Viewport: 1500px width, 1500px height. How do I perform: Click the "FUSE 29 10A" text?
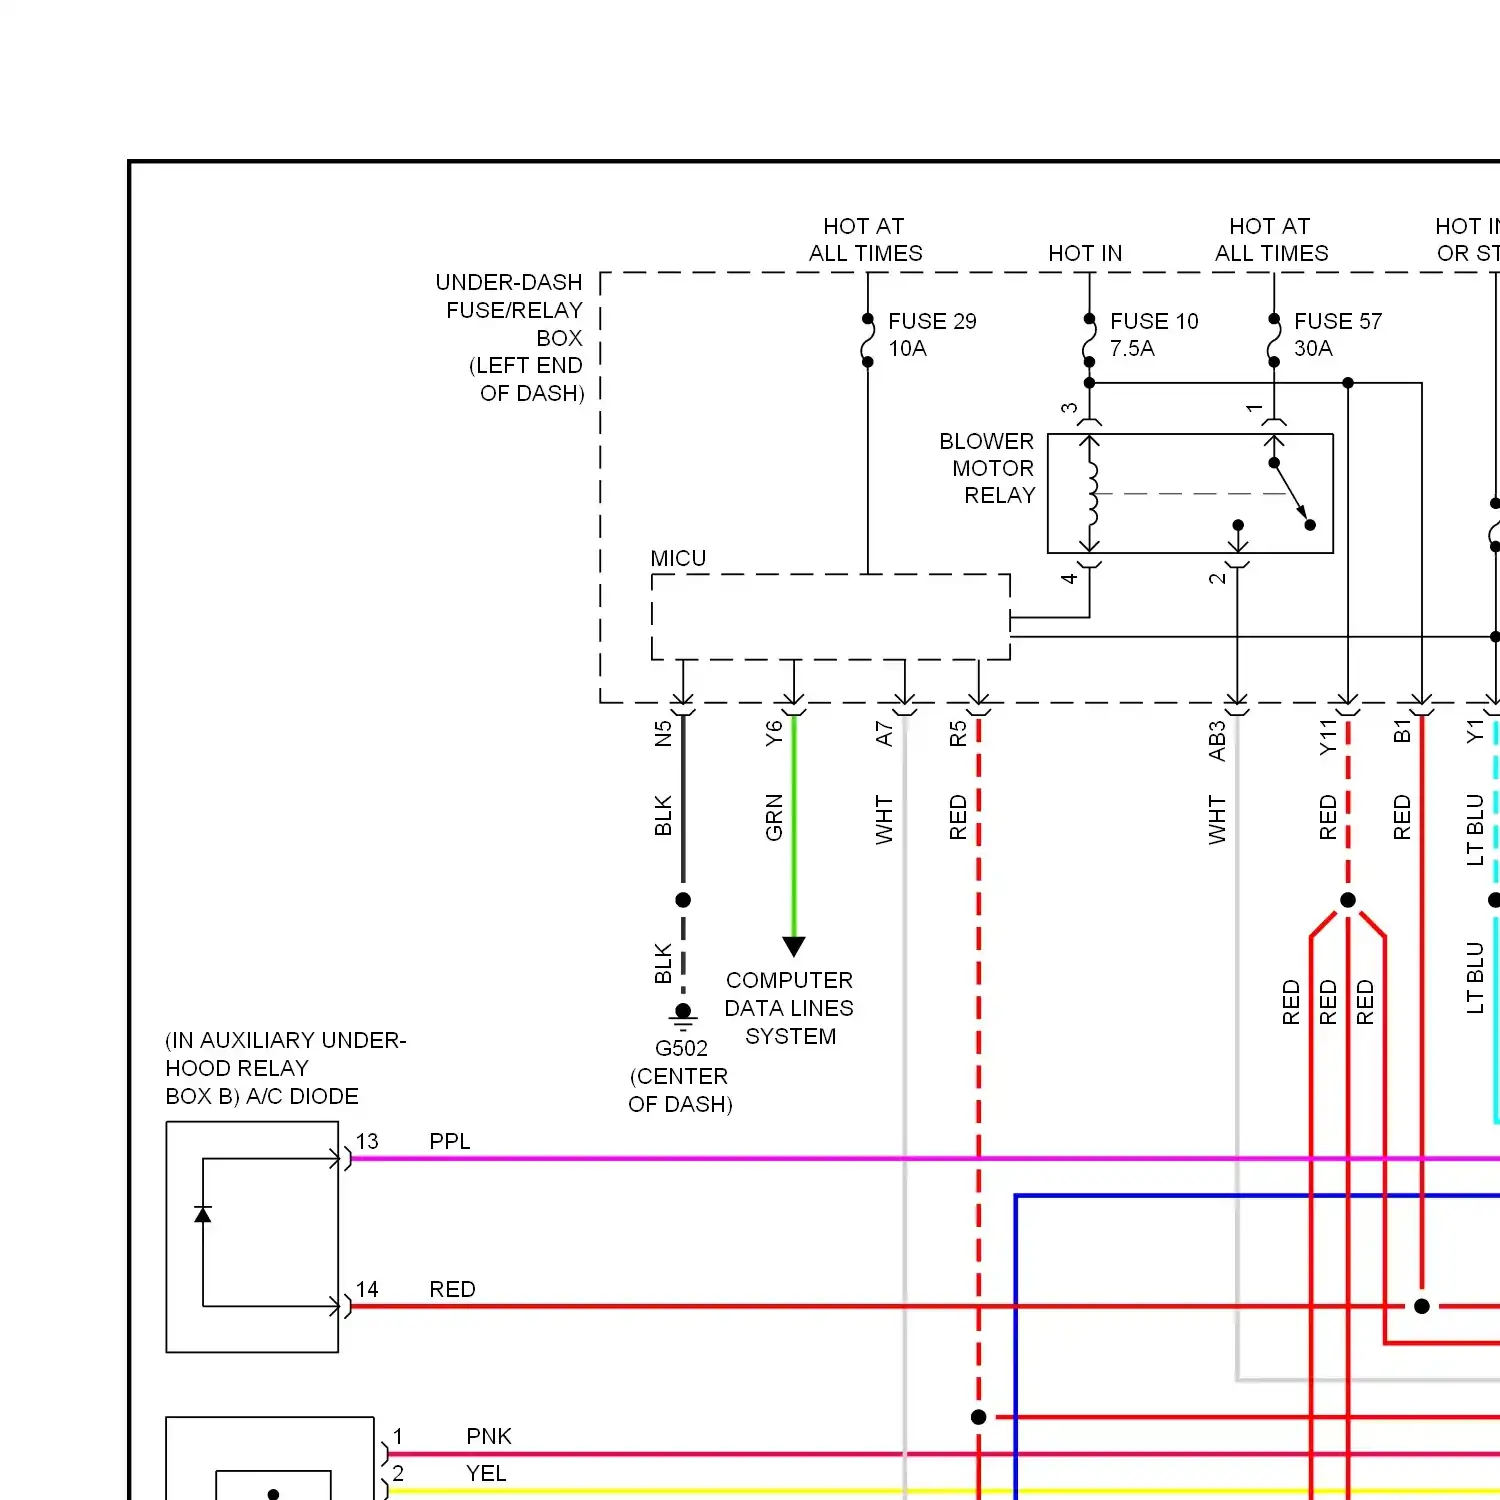(x=932, y=335)
